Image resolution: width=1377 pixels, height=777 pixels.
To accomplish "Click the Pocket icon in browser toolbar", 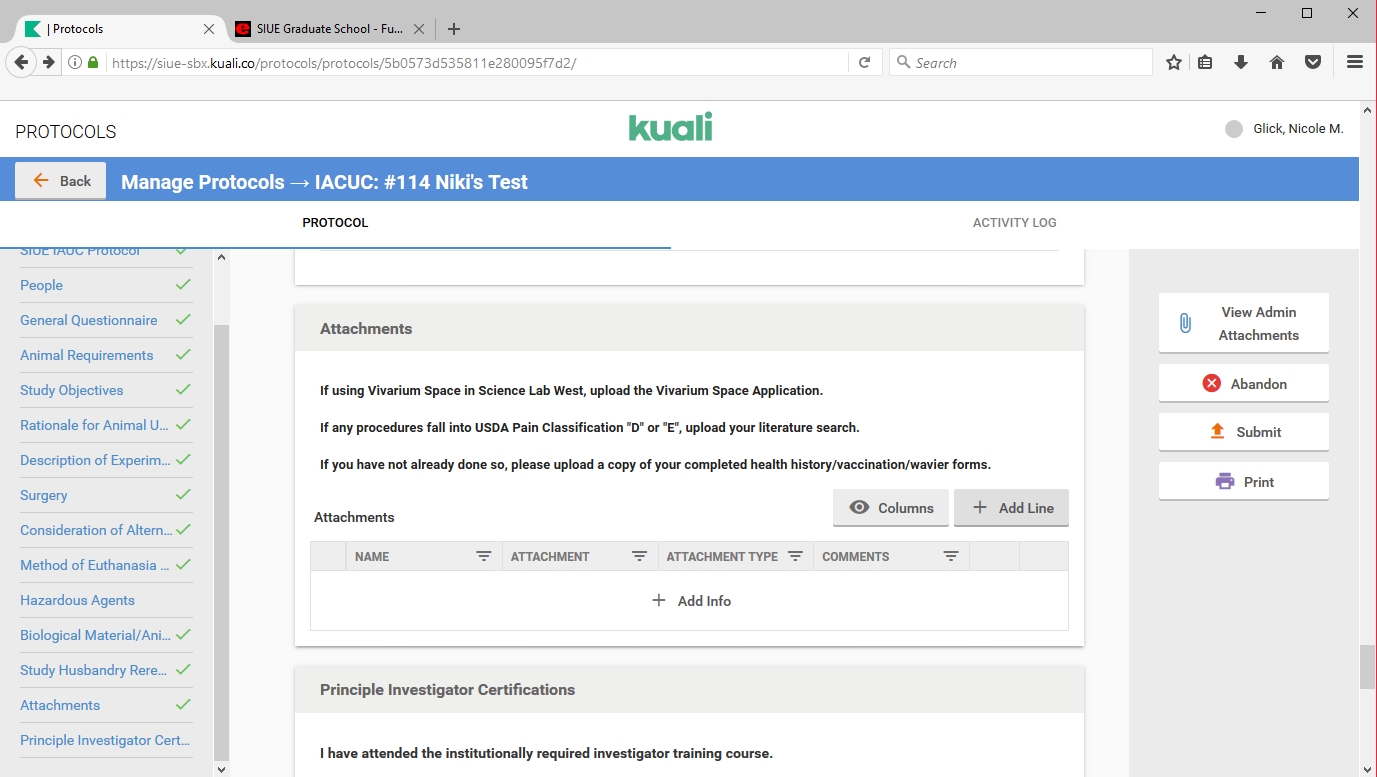I will pyautogui.click(x=1313, y=62).
